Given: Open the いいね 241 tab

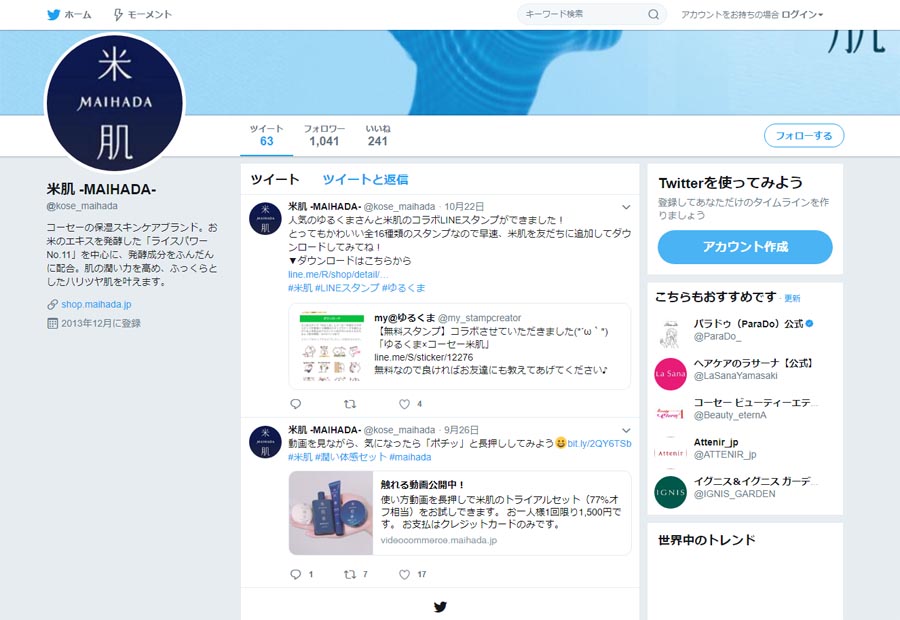Looking at the screenshot, I should pos(378,135).
